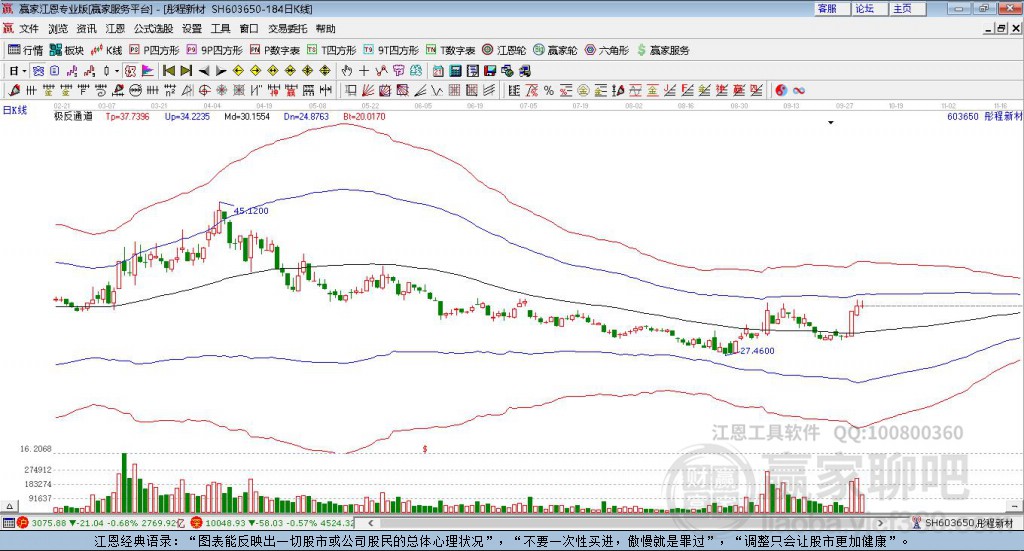Open the P四方形 tool
This screenshot has width=1024, height=551.
(154, 50)
